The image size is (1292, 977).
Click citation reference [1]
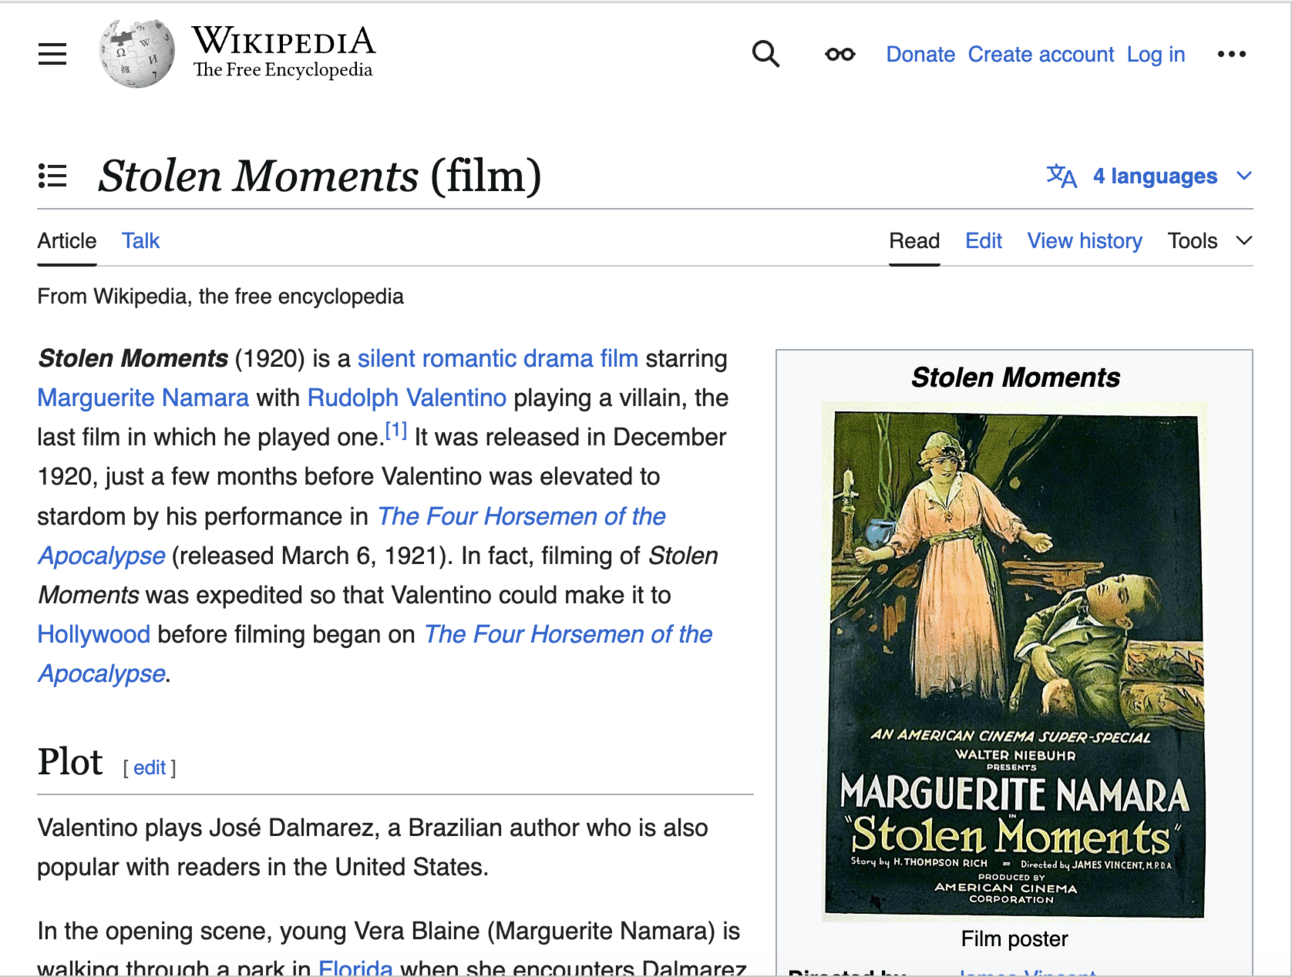point(396,431)
